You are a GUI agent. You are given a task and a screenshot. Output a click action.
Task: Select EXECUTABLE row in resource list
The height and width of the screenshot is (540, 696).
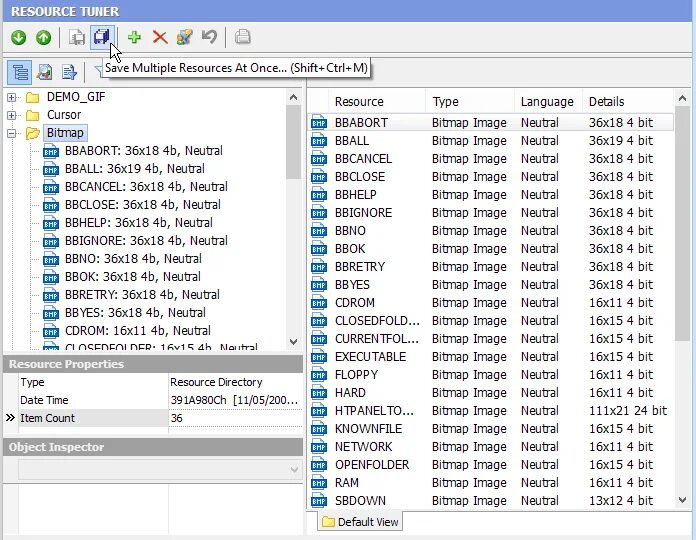tap(490, 357)
